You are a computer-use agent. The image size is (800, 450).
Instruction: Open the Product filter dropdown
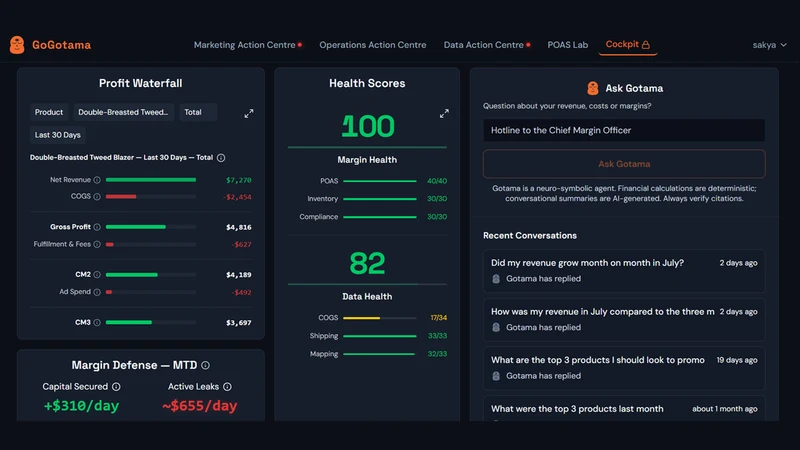pos(49,112)
